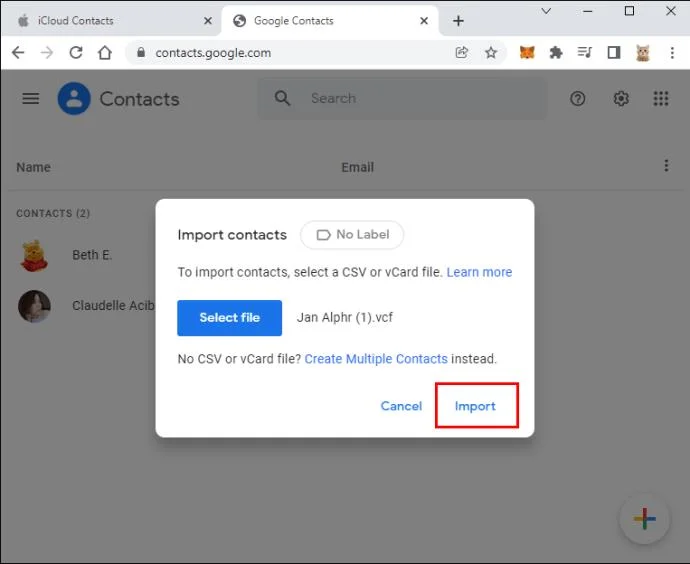Share this page from address bar

pyautogui.click(x=461, y=53)
